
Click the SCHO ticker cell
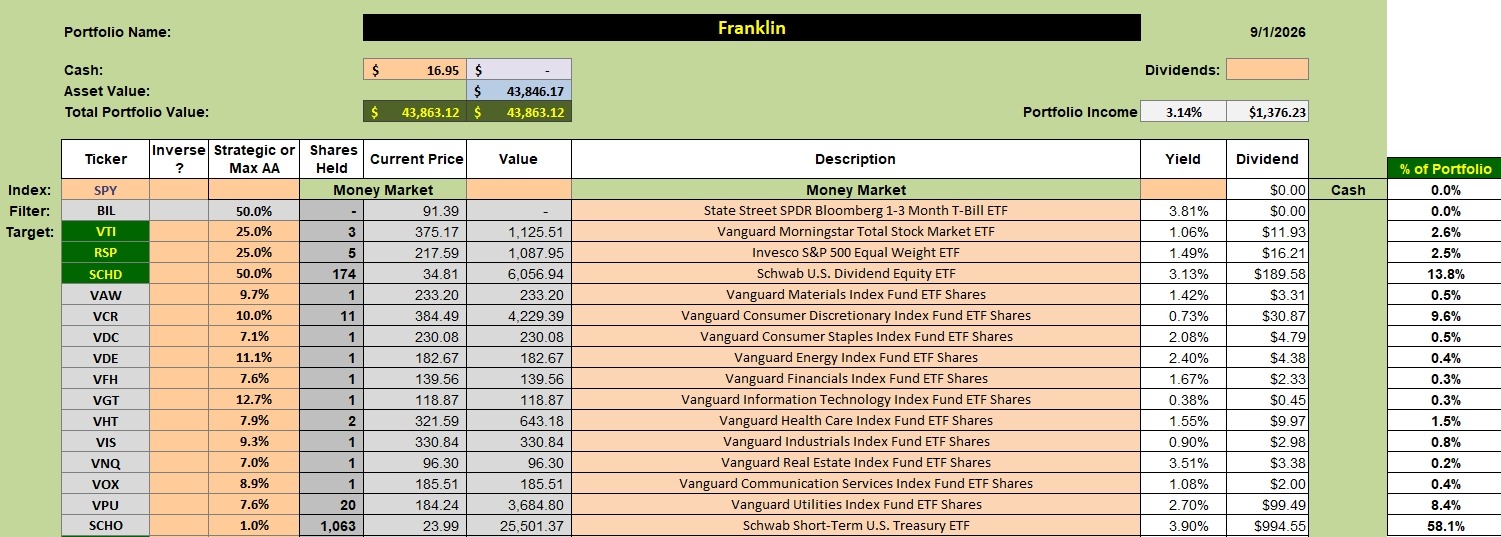(x=105, y=526)
